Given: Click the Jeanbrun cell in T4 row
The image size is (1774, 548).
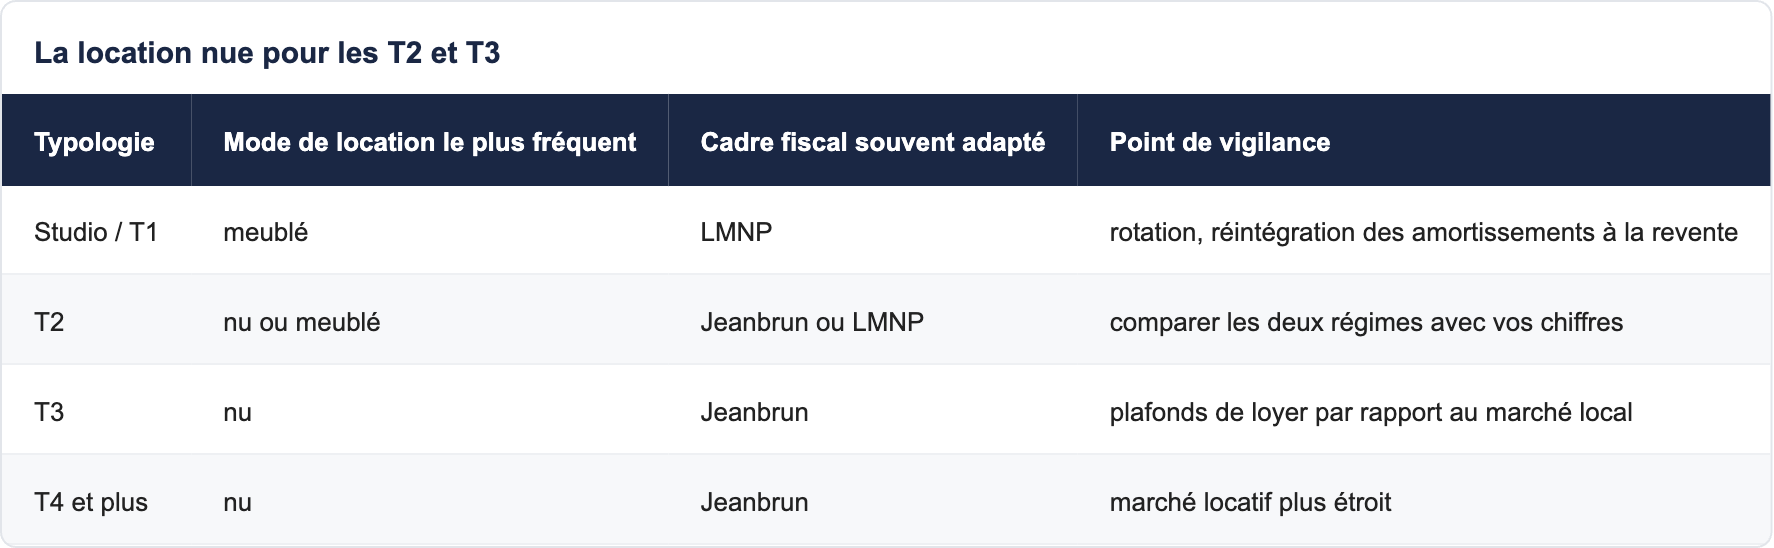Looking at the screenshot, I should coord(754,502).
